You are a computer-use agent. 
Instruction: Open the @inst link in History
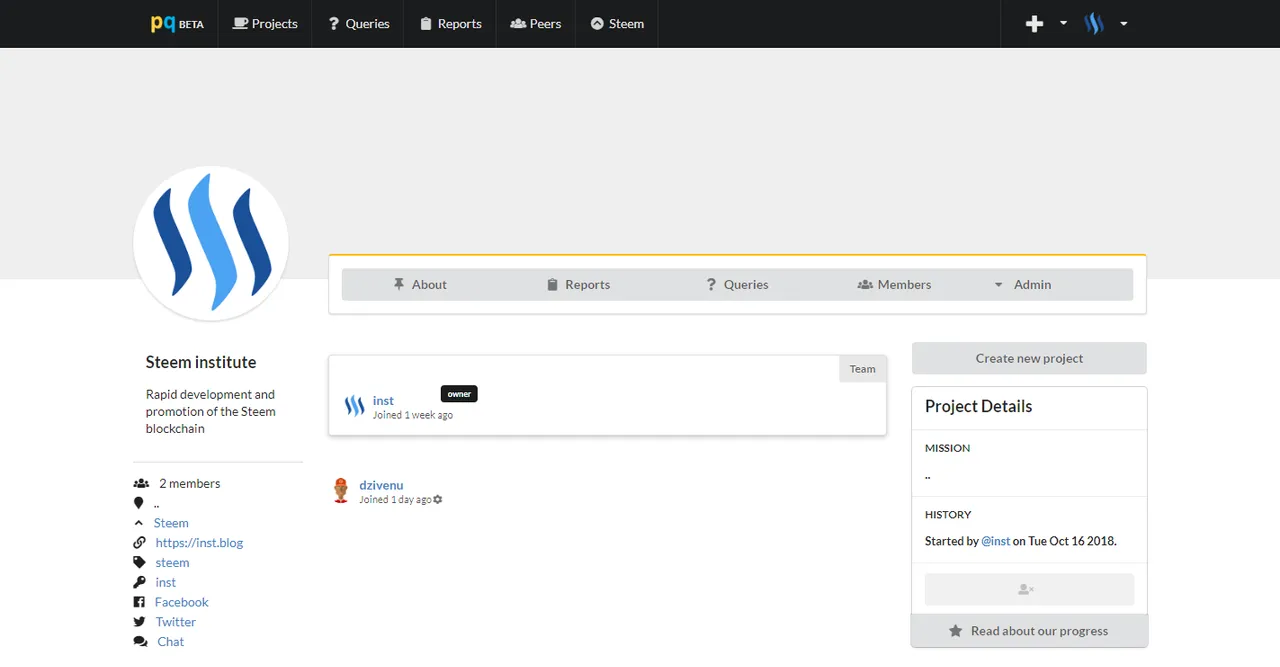(x=996, y=541)
